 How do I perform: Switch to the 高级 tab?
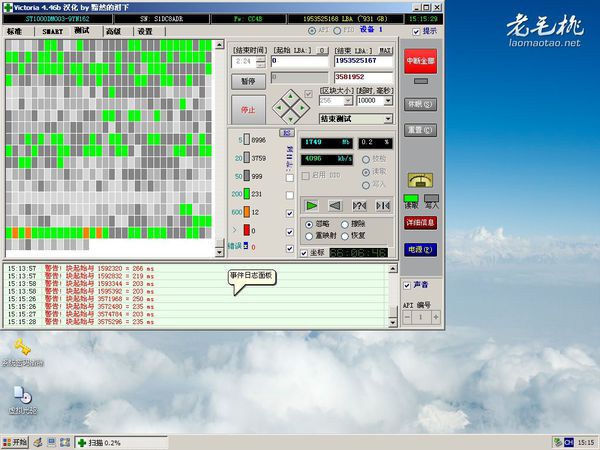pyautogui.click(x=113, y=31)
